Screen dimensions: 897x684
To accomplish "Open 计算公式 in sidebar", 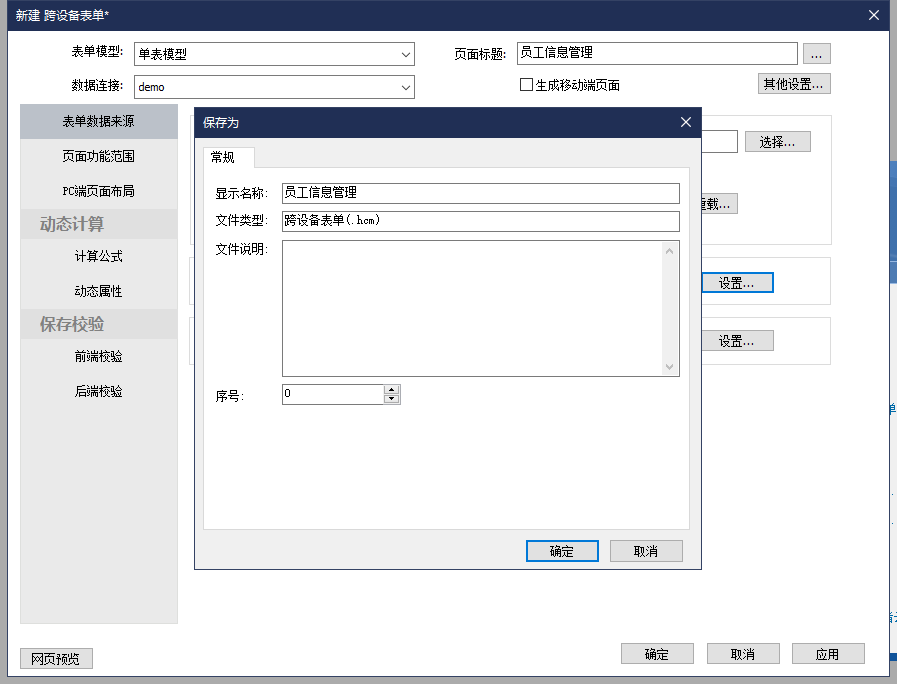I will coord(98,256).
